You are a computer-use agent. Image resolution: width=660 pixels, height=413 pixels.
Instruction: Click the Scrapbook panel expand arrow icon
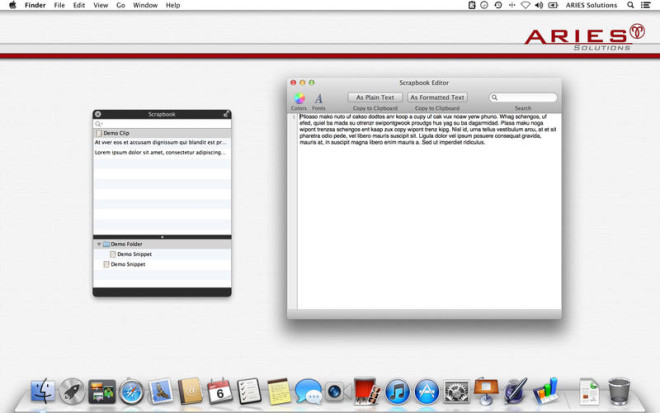pos(226,114)
